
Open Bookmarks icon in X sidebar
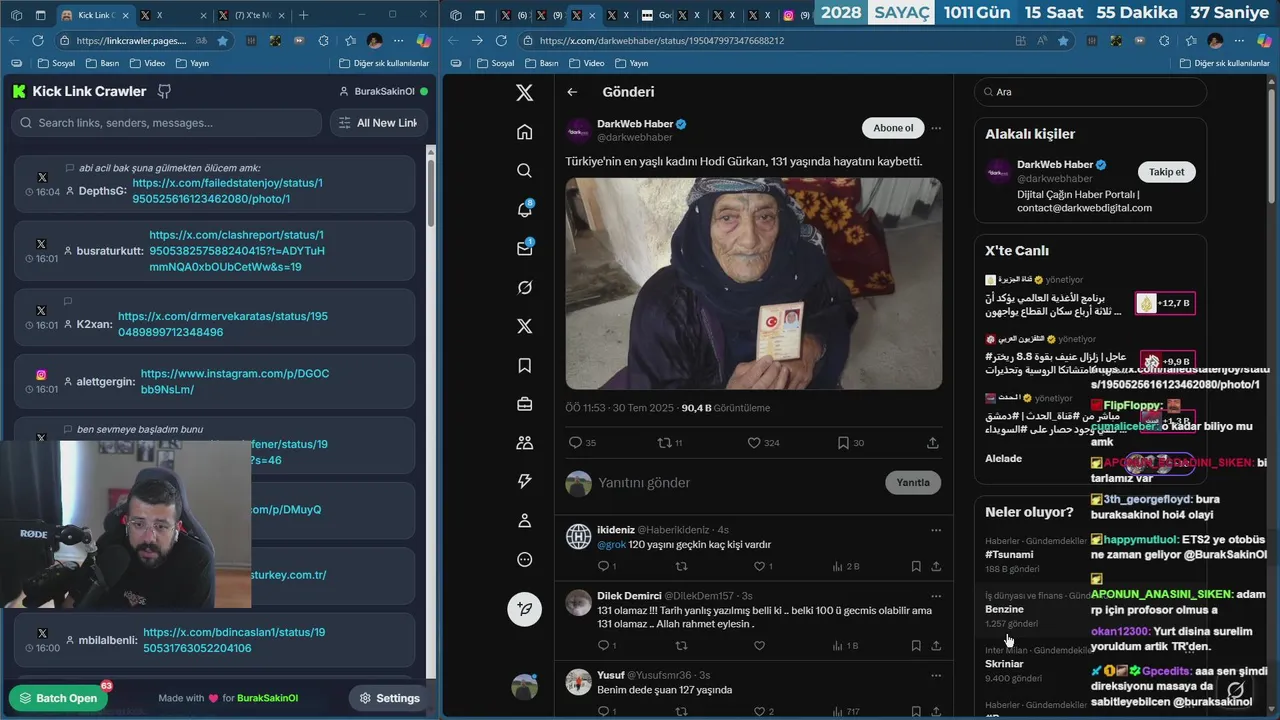coord(524,366)
